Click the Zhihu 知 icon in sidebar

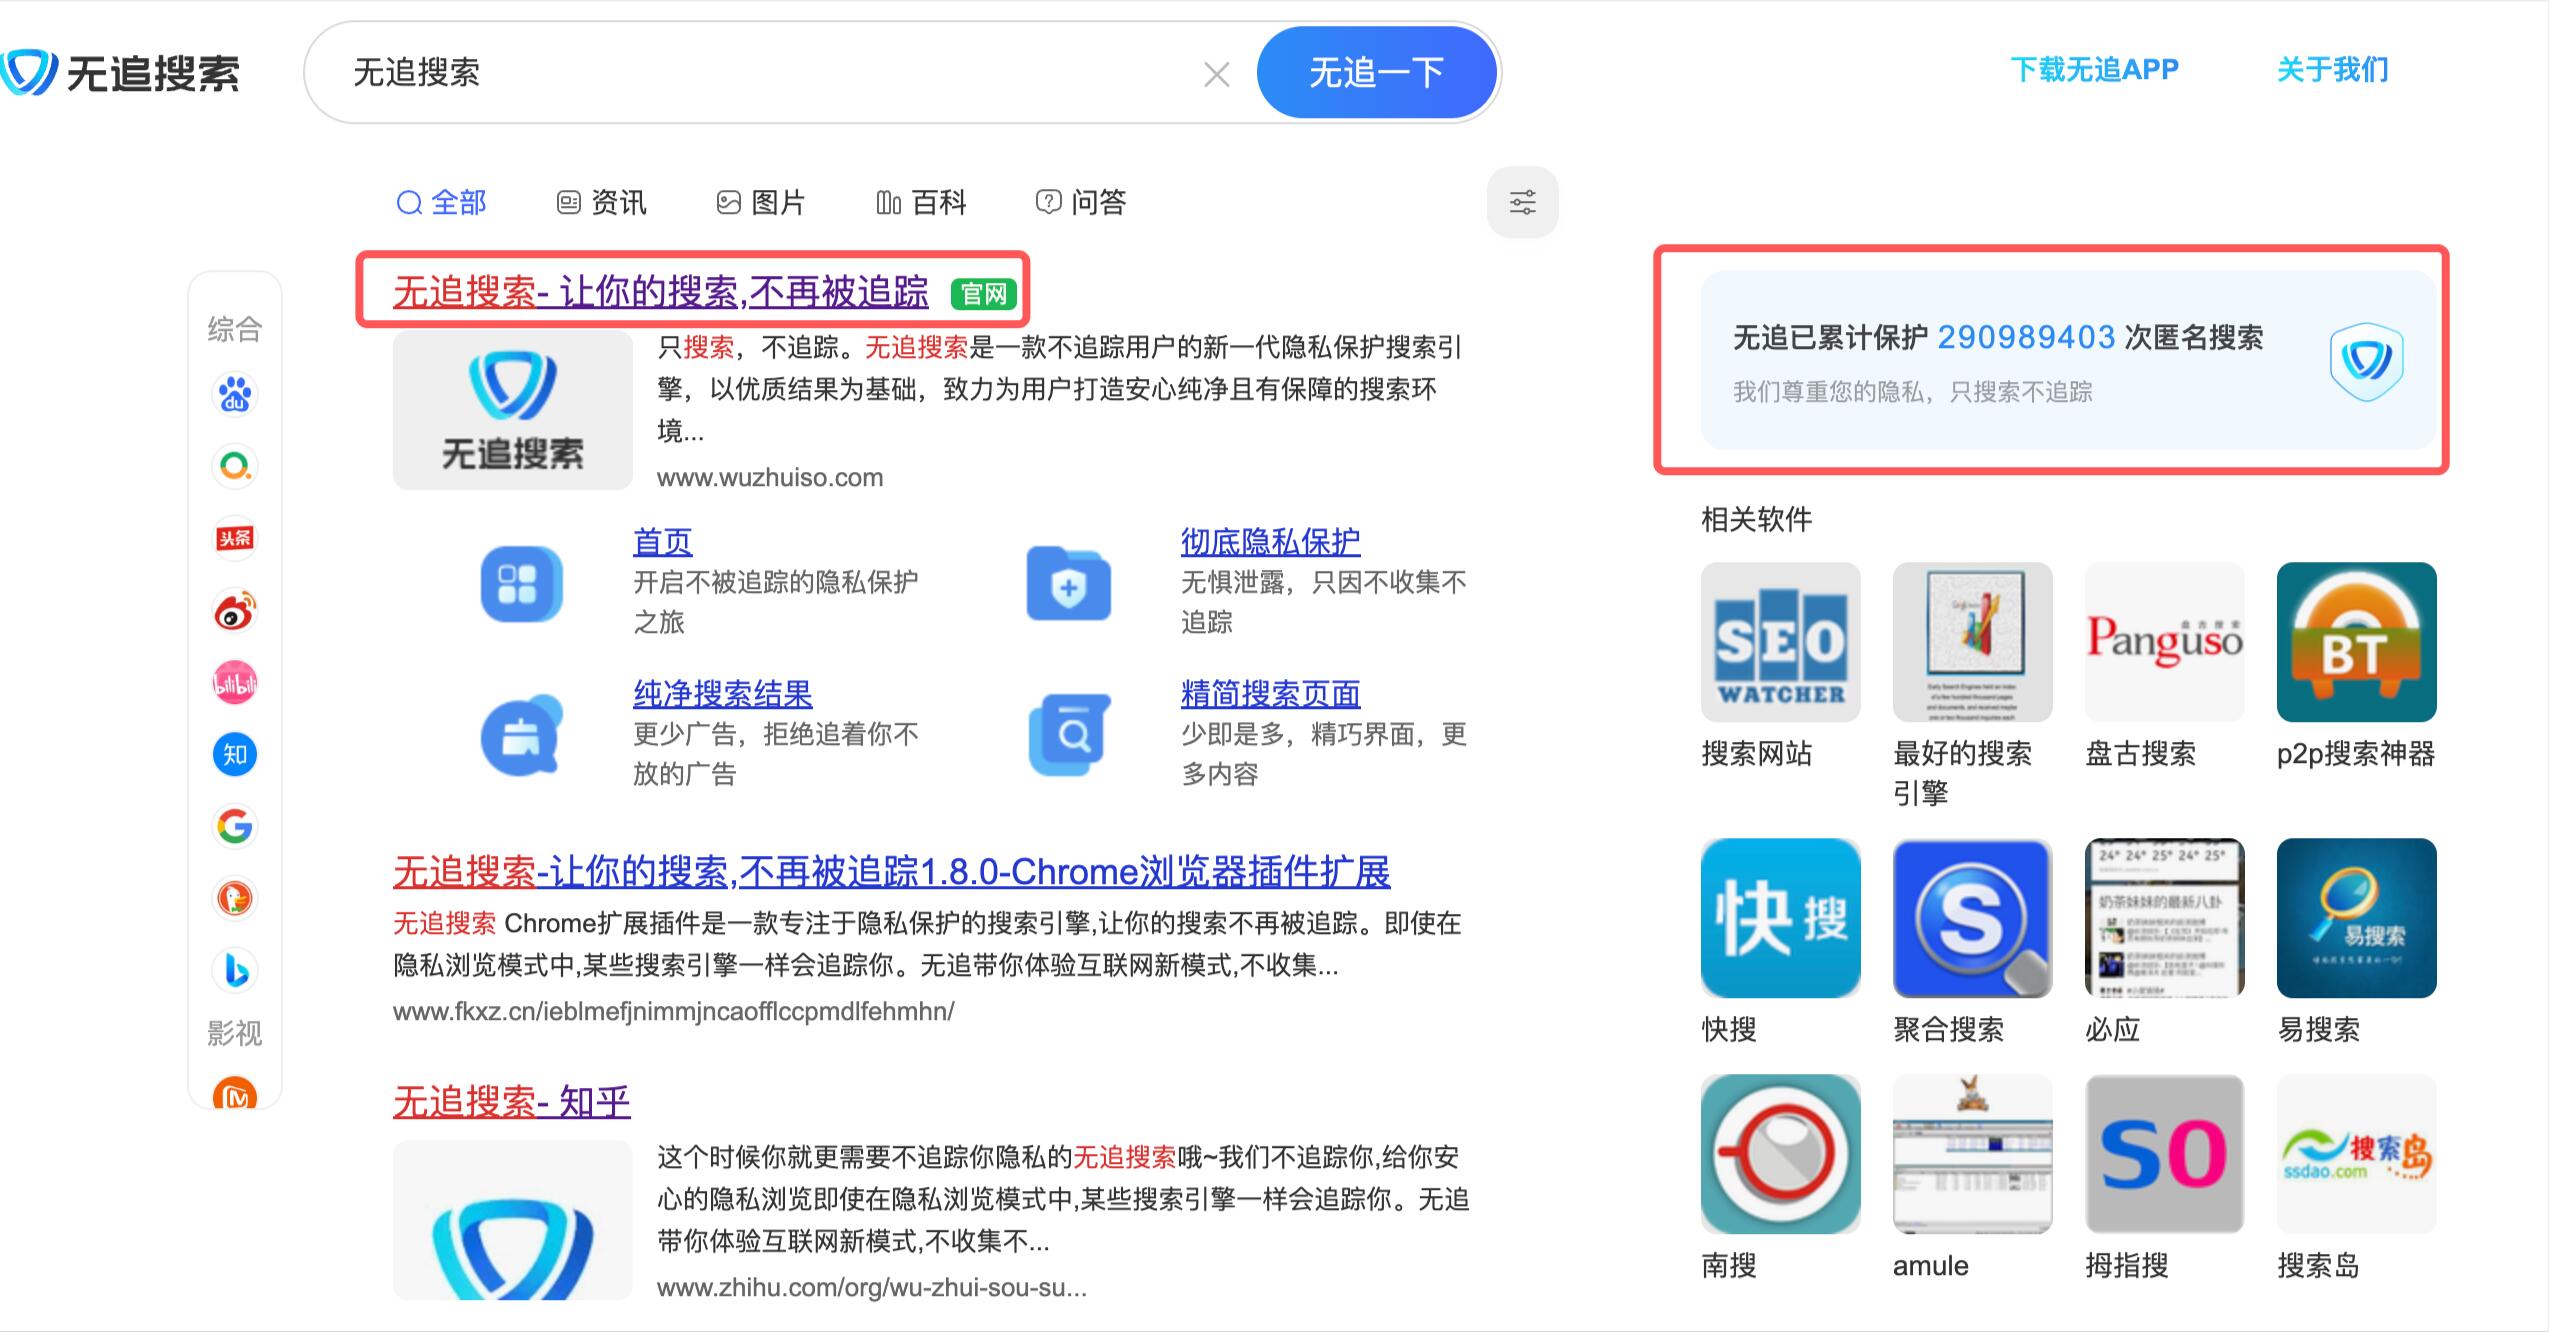point(235,755)
